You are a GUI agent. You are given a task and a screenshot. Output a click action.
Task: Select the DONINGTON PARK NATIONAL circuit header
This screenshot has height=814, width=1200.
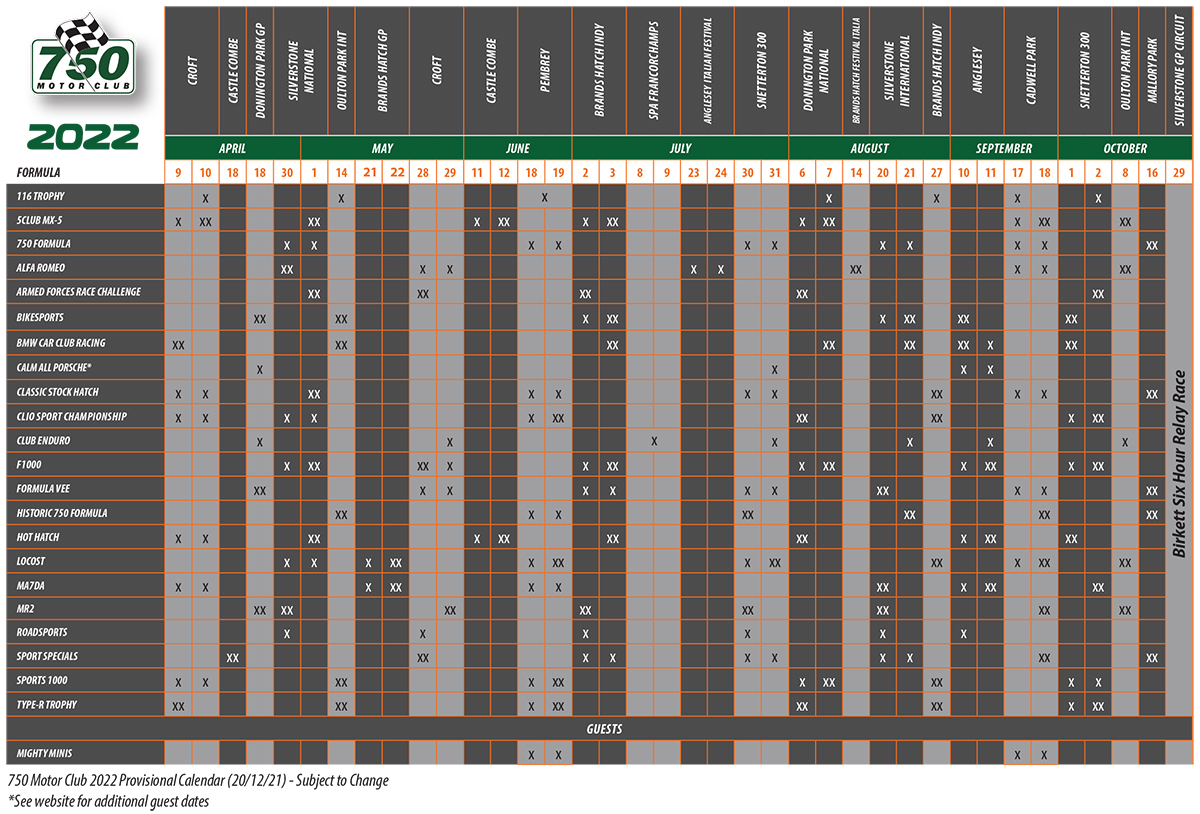tap(816, 72)
